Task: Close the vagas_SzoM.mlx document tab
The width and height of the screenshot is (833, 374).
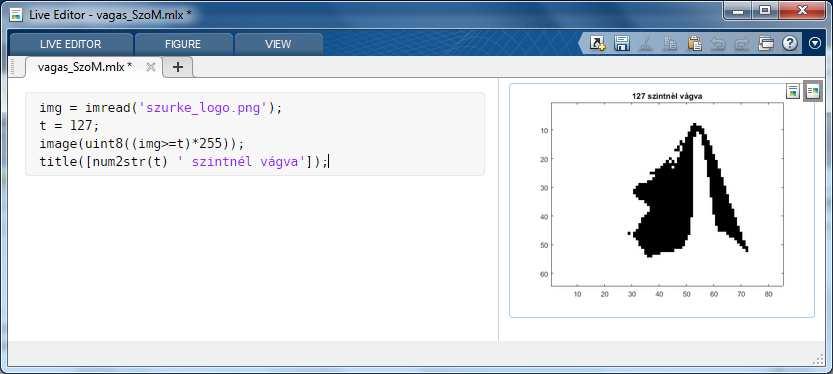Action: [151, 67]
